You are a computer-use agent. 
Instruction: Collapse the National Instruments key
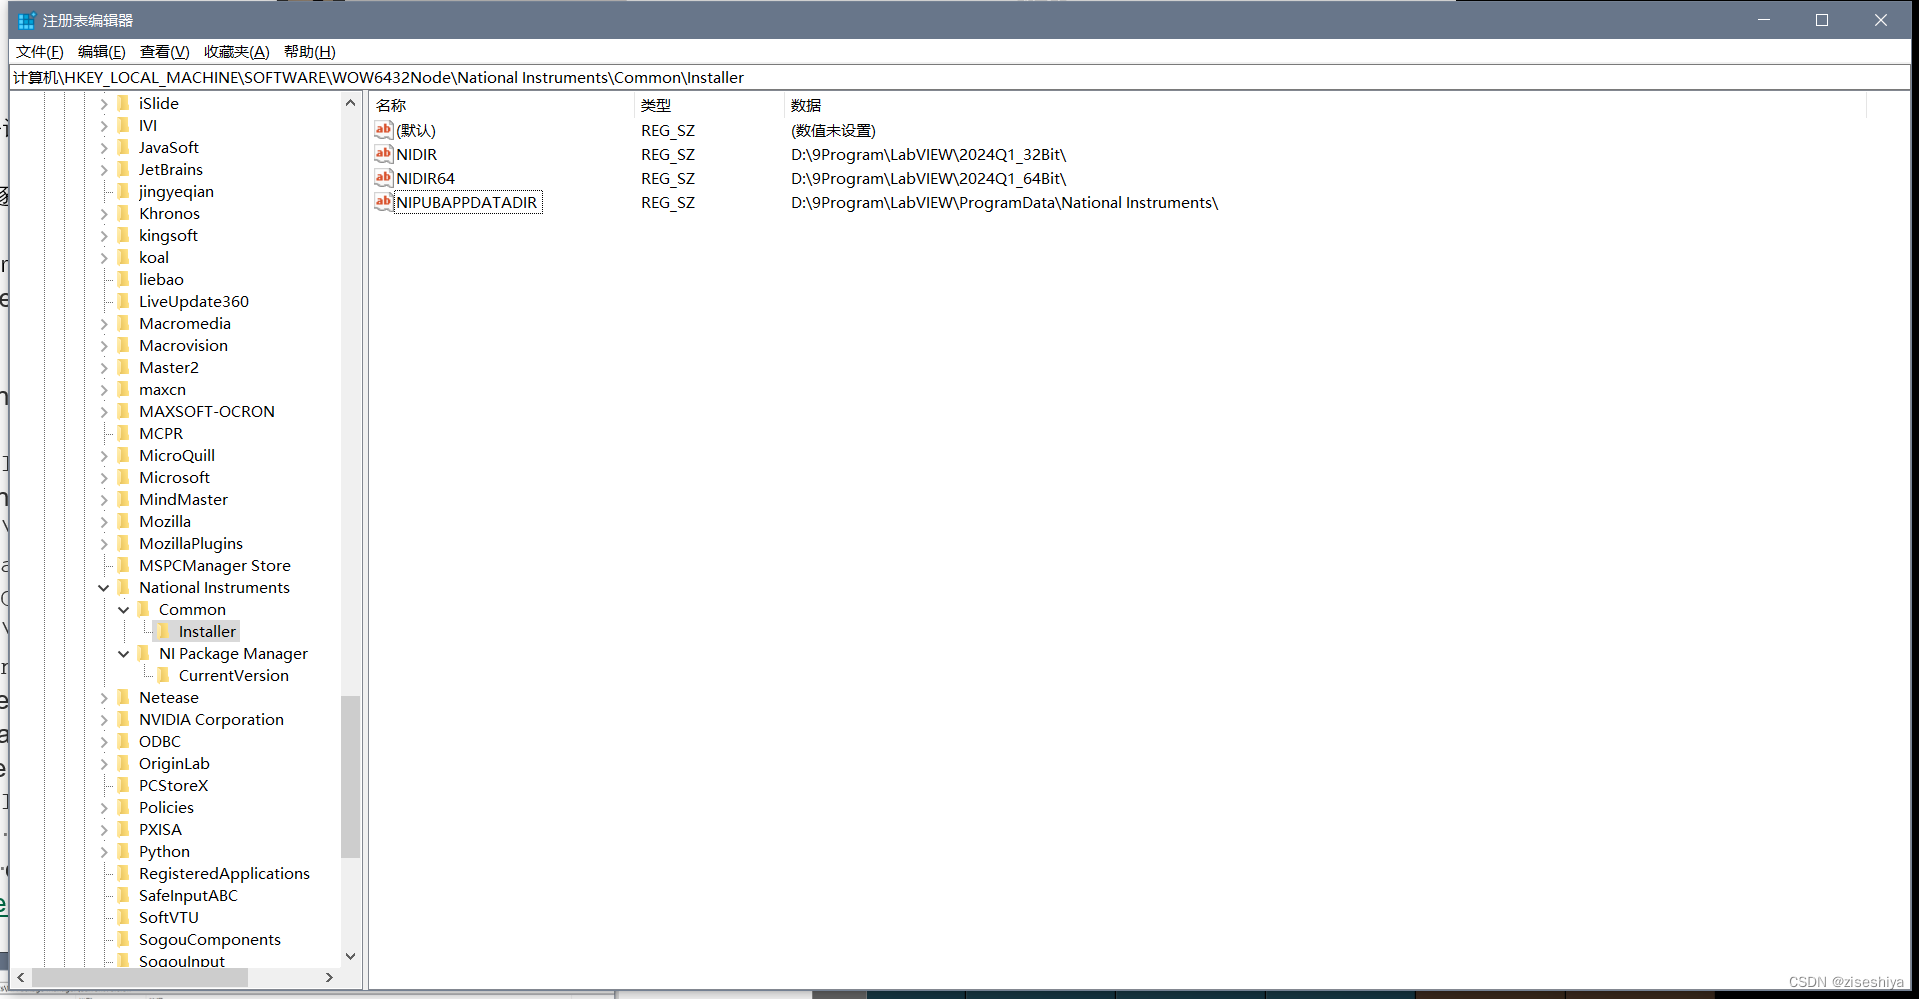[x=104, y=587]
